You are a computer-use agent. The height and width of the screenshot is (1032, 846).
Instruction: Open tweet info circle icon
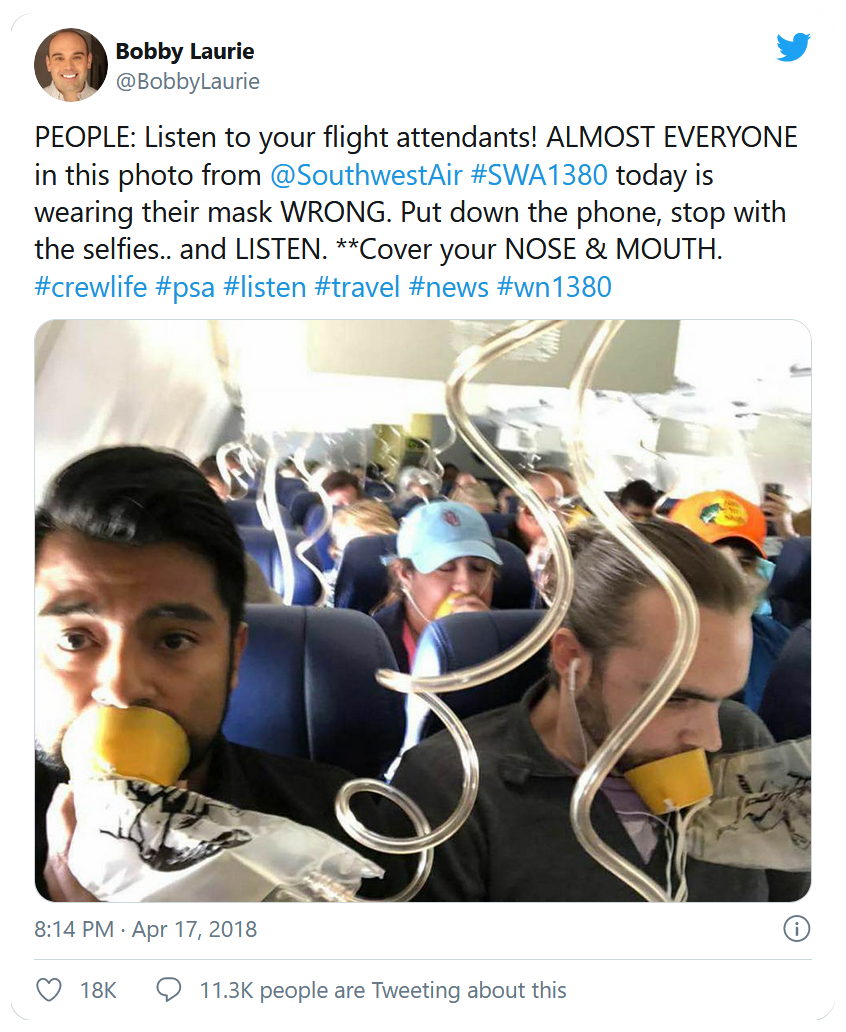(796, 929)
